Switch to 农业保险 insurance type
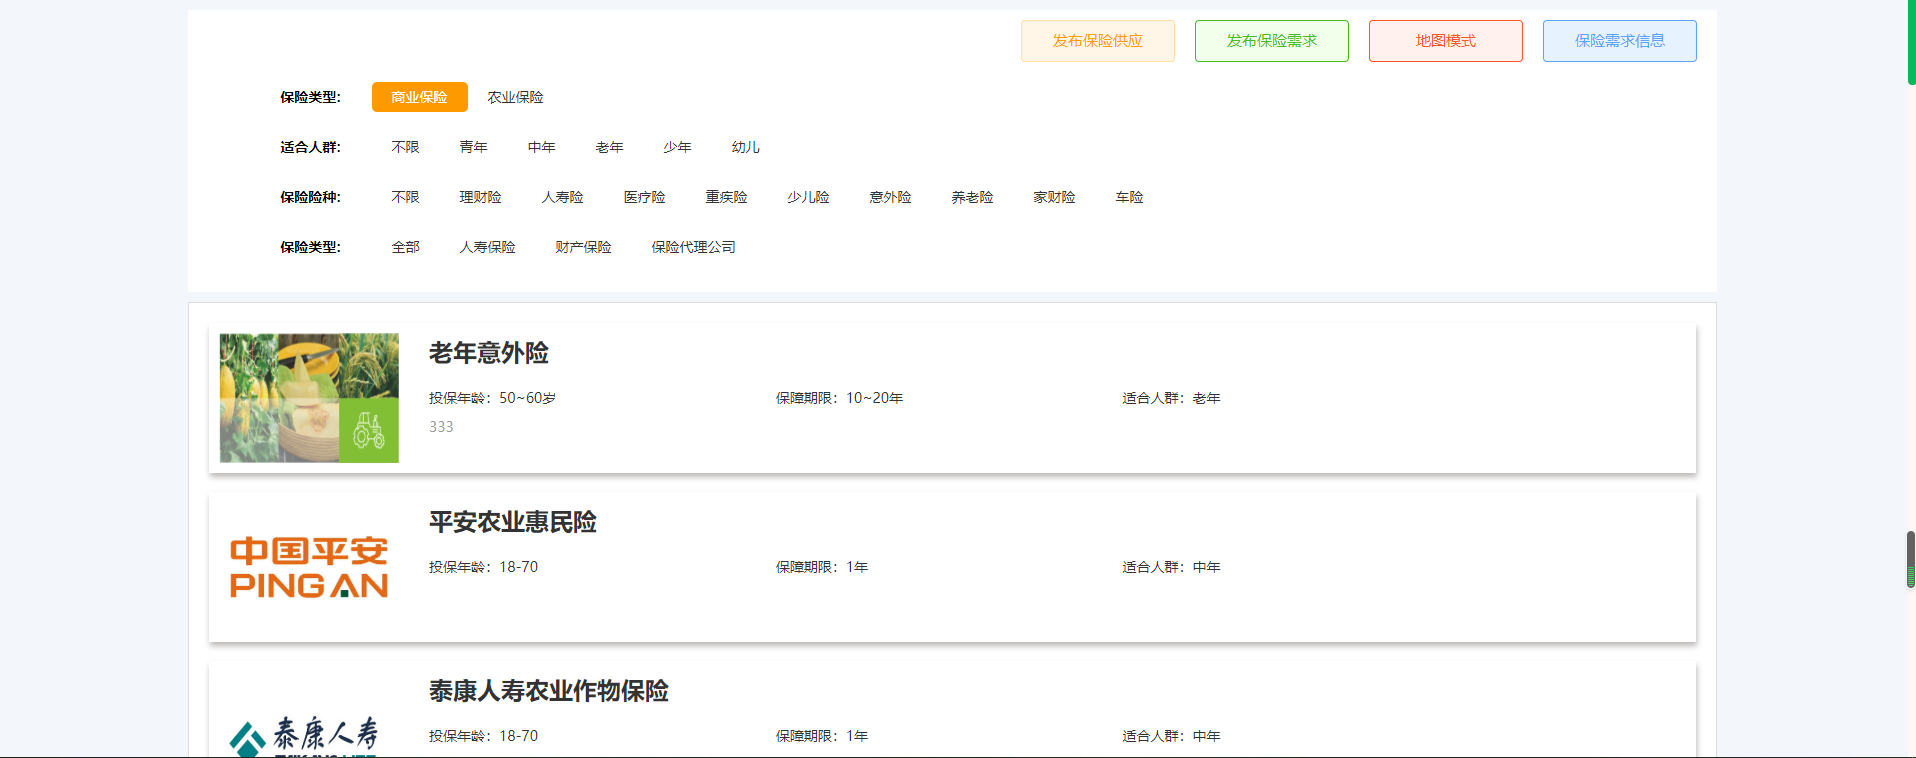This screenshot has height=758, width=1916. [515, 97]
